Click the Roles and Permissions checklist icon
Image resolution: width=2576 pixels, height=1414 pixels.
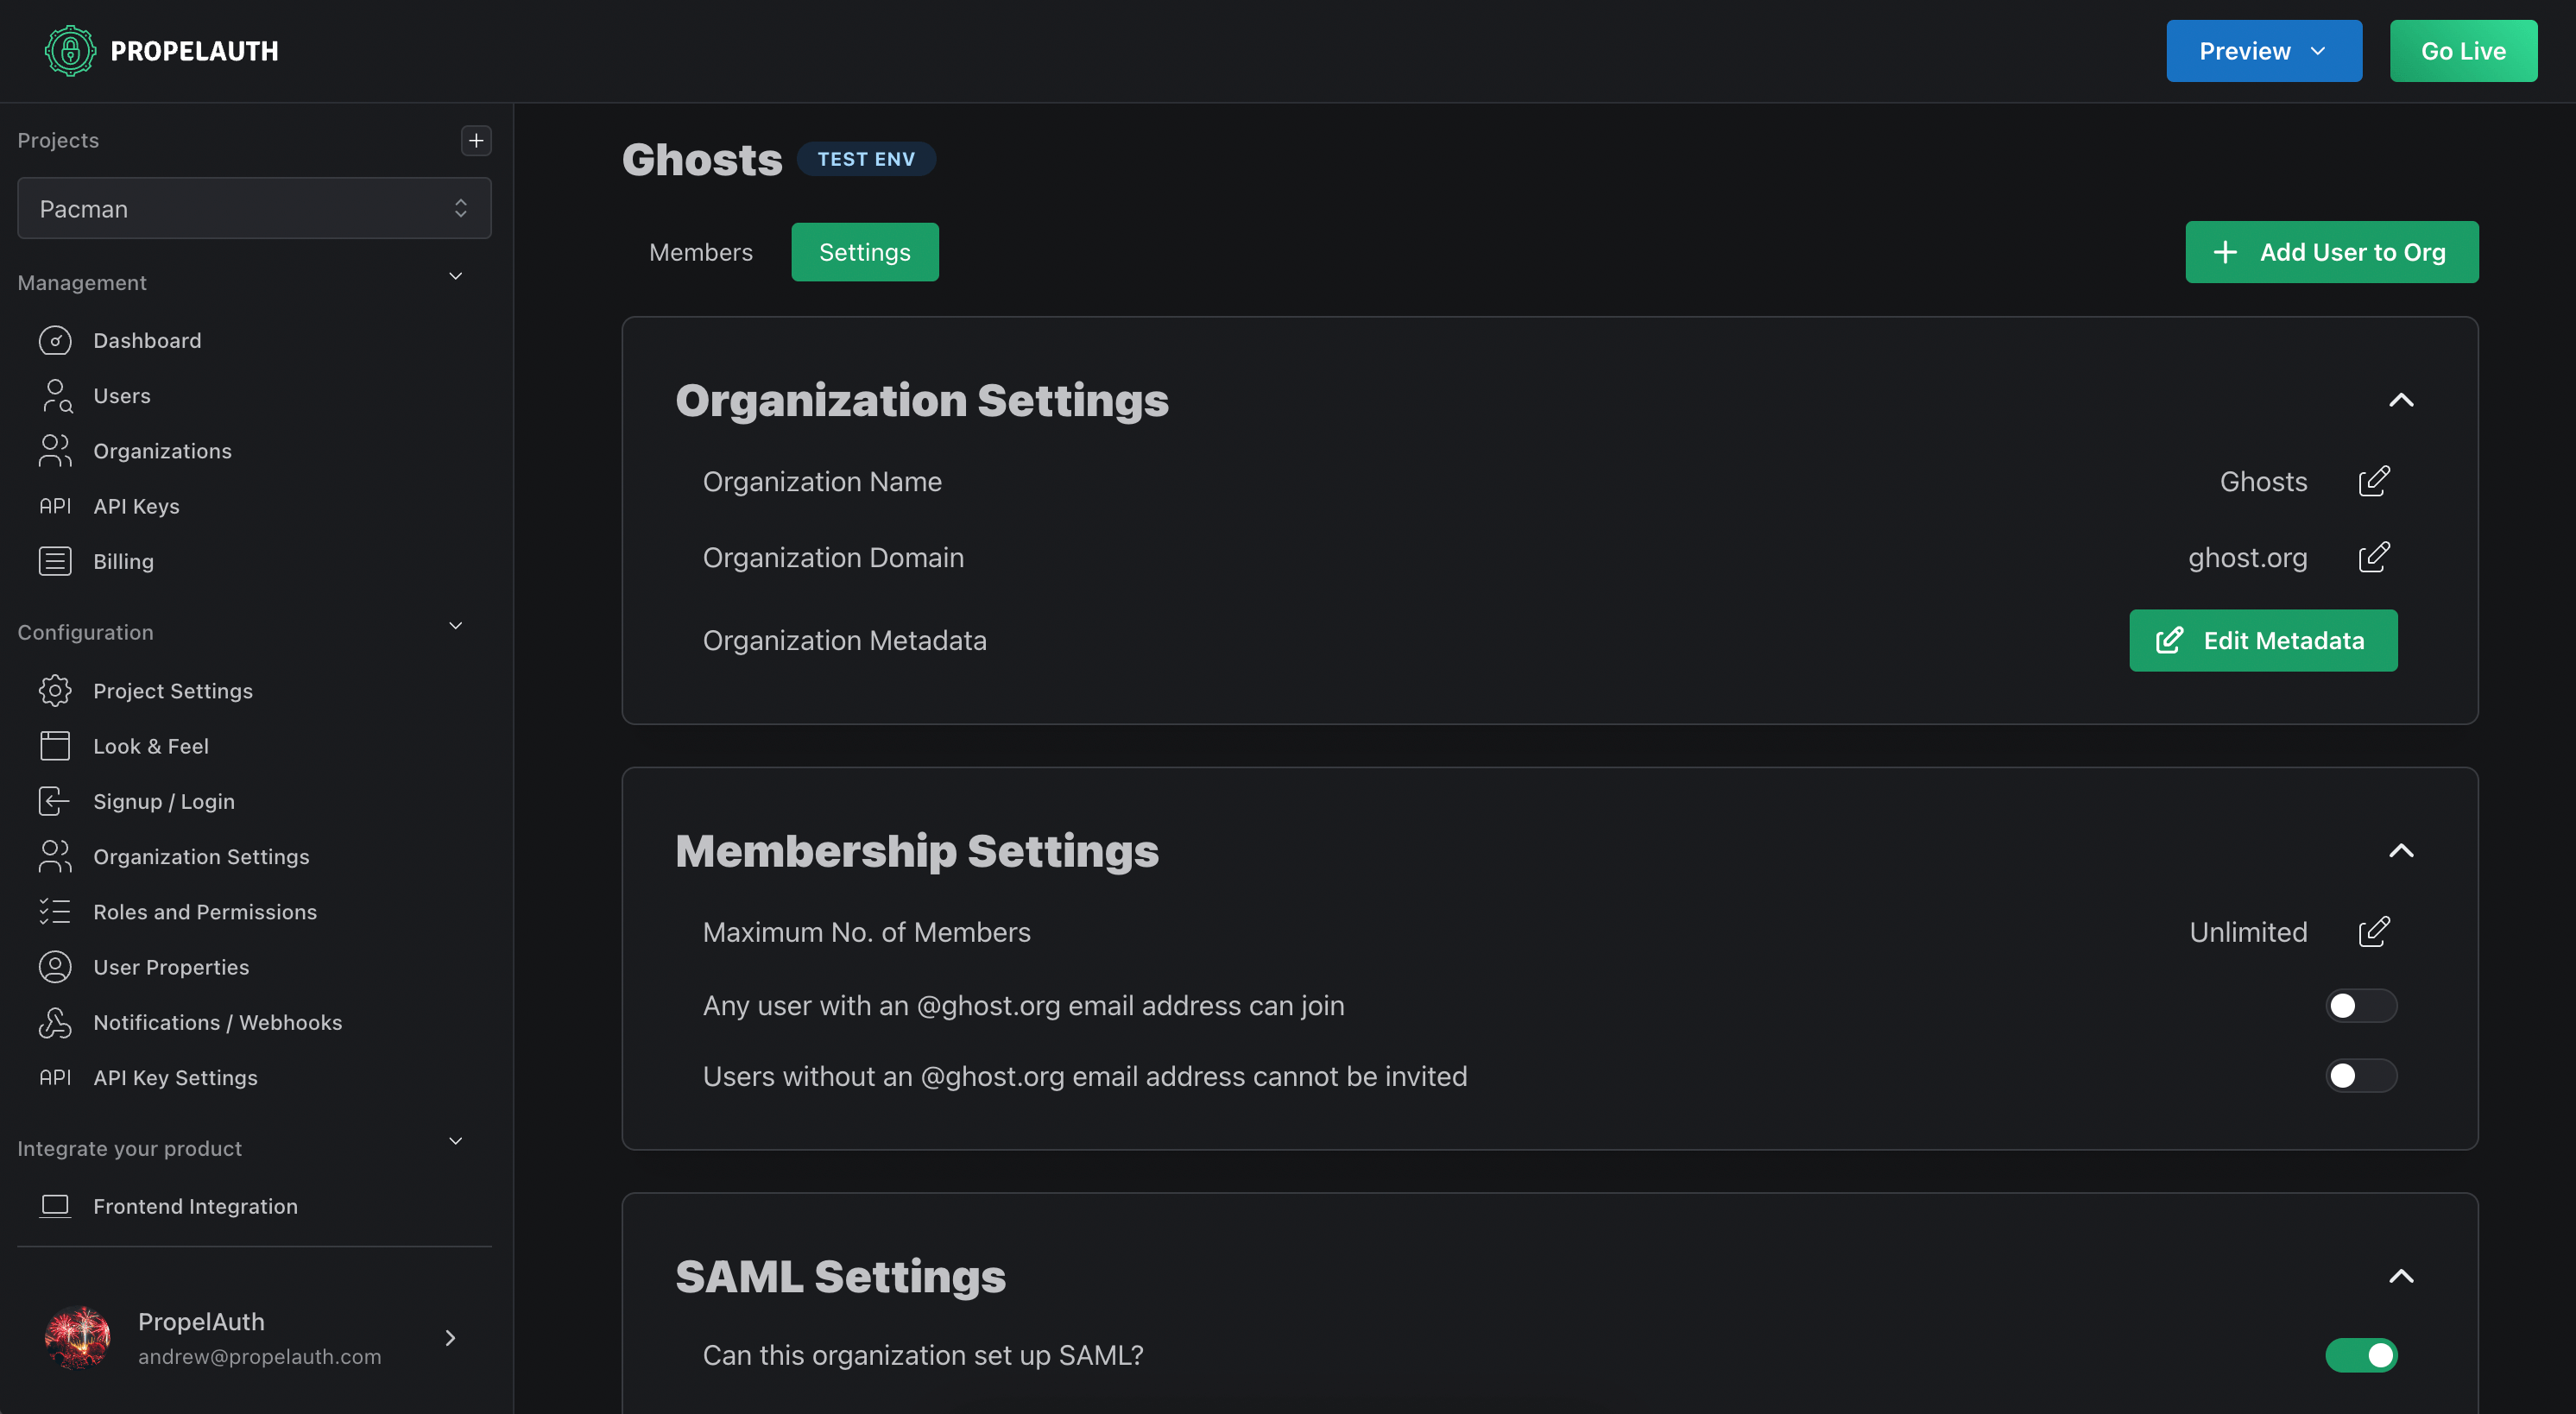(x=55, y=912)
